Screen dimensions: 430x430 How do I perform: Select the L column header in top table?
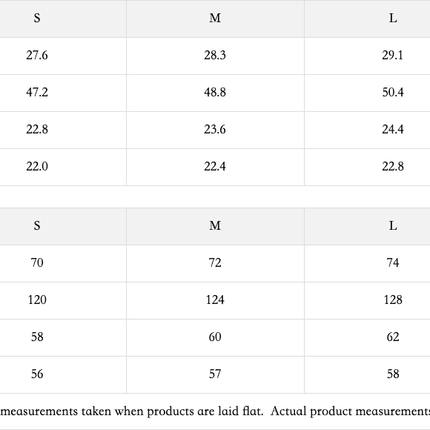tap(393, 18)
